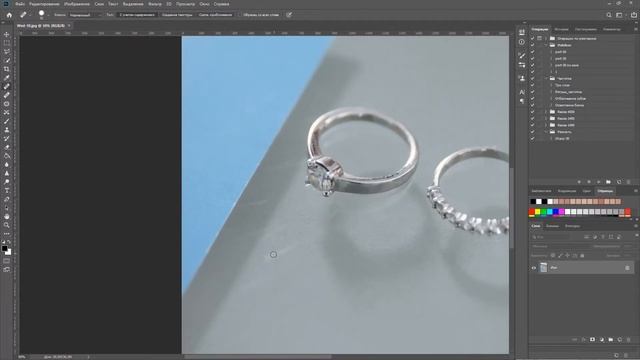
Task: Delete layer with Layers panel trash icon
Action: 629,340
